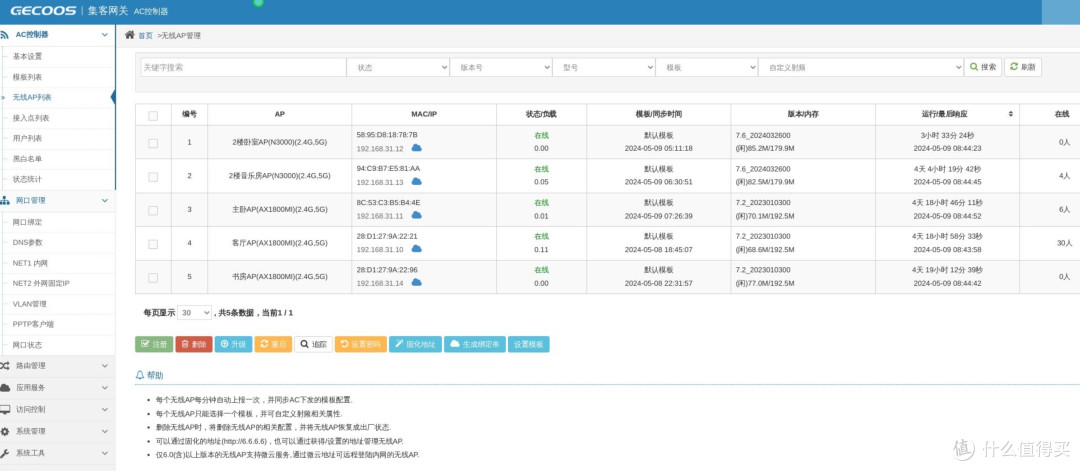Viewport: 1080px width, 471px height.
Task: Click the 固化地址 button
Action: 415,344
